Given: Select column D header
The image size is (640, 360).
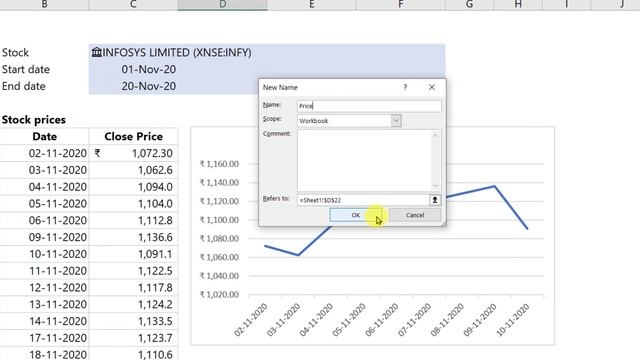Looking at the screenshot, I should [x=222, y=4].
